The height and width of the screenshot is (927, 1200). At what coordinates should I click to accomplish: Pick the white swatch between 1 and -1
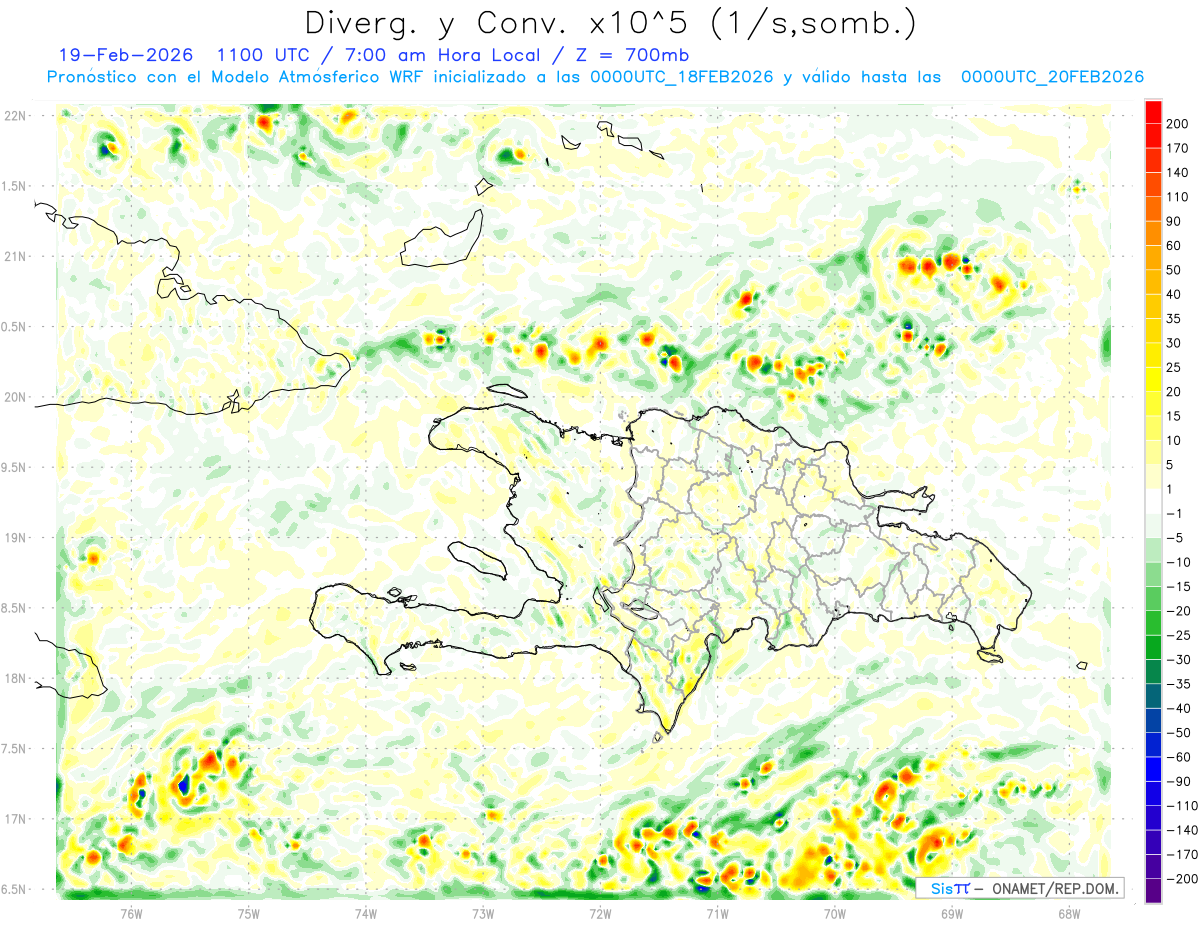(x=1153, y=501)
